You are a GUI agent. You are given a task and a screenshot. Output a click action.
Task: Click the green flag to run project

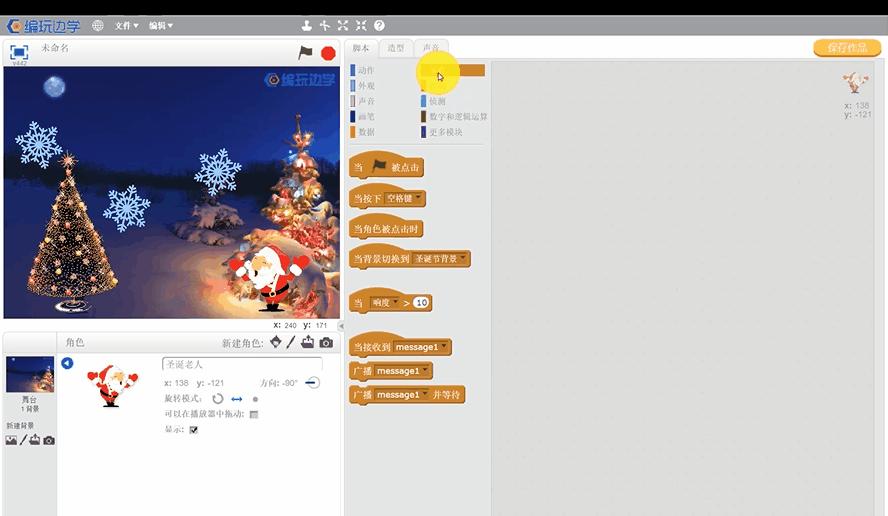(305, 52)
